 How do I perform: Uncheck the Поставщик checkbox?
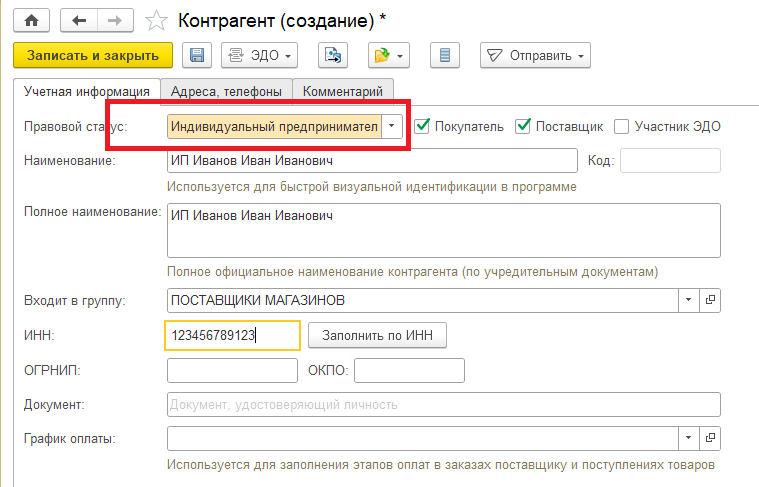click(523, 126)
